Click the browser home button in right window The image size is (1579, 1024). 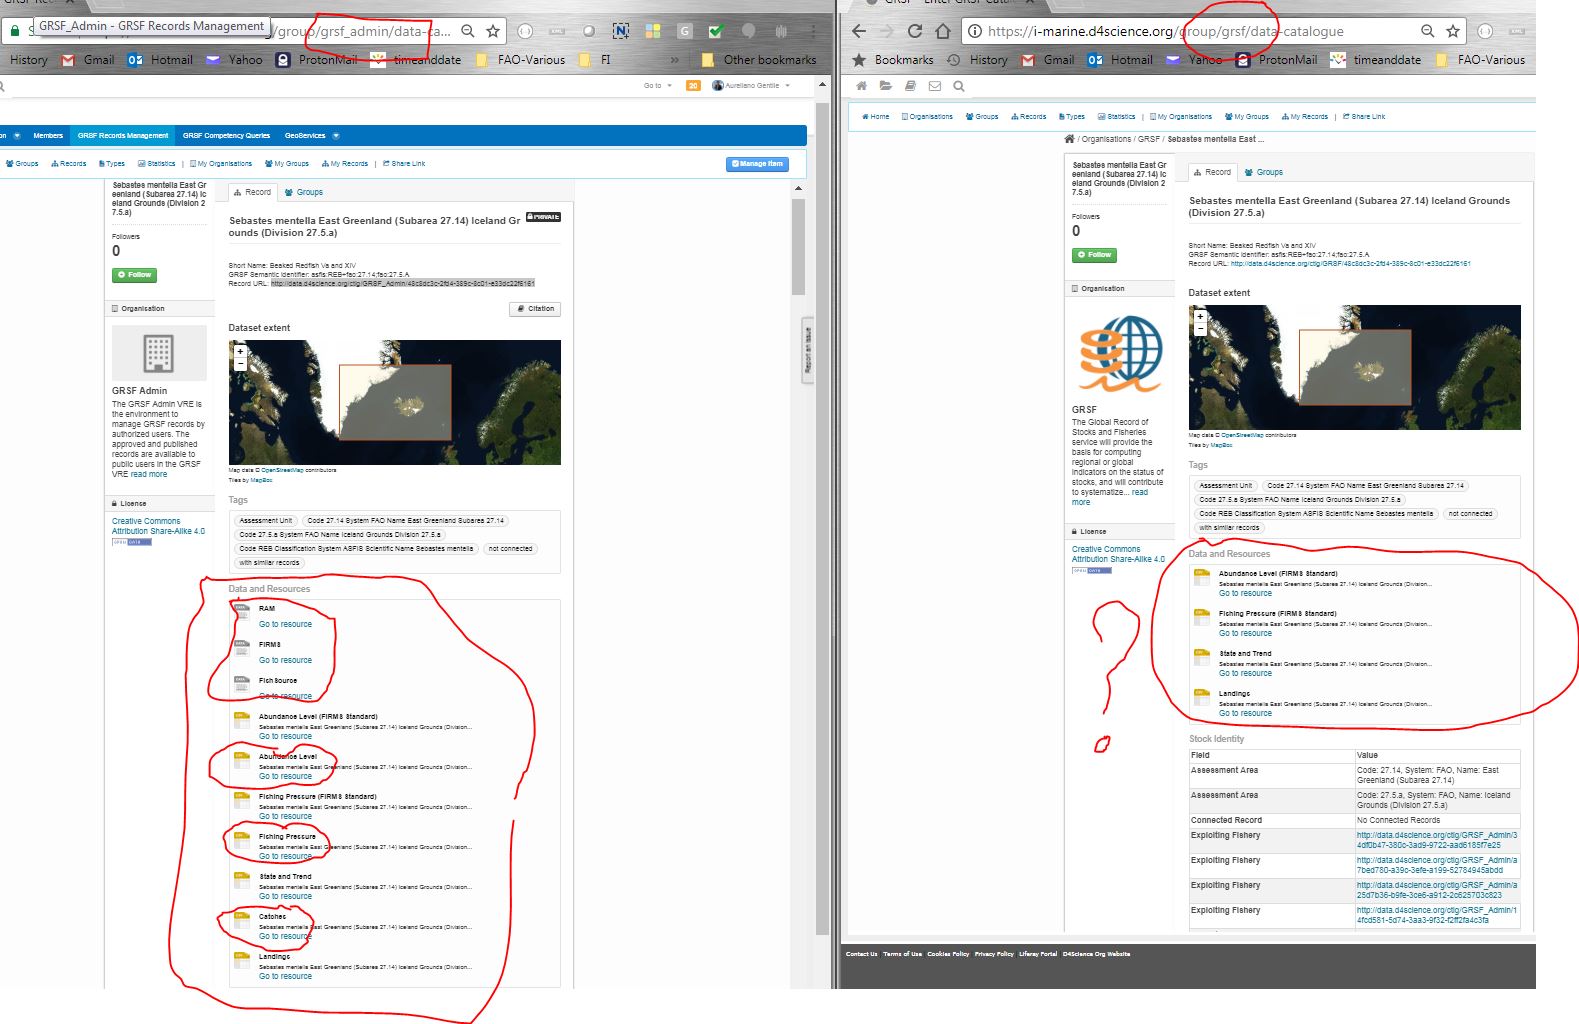pyautogui.click(x=942, y=31)
